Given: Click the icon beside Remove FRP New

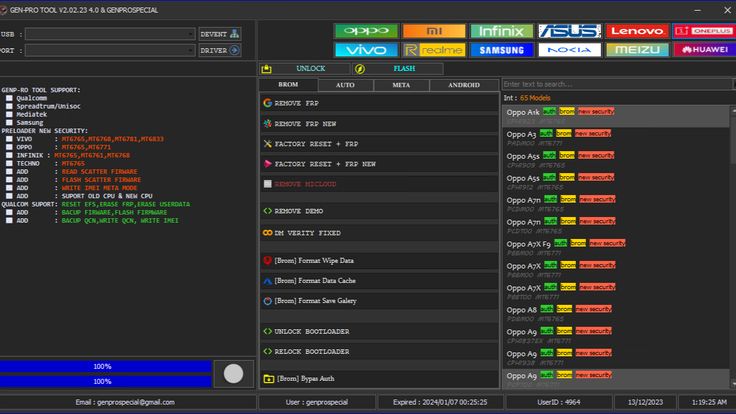Looking at the screenshot, I should coord(268,123).
